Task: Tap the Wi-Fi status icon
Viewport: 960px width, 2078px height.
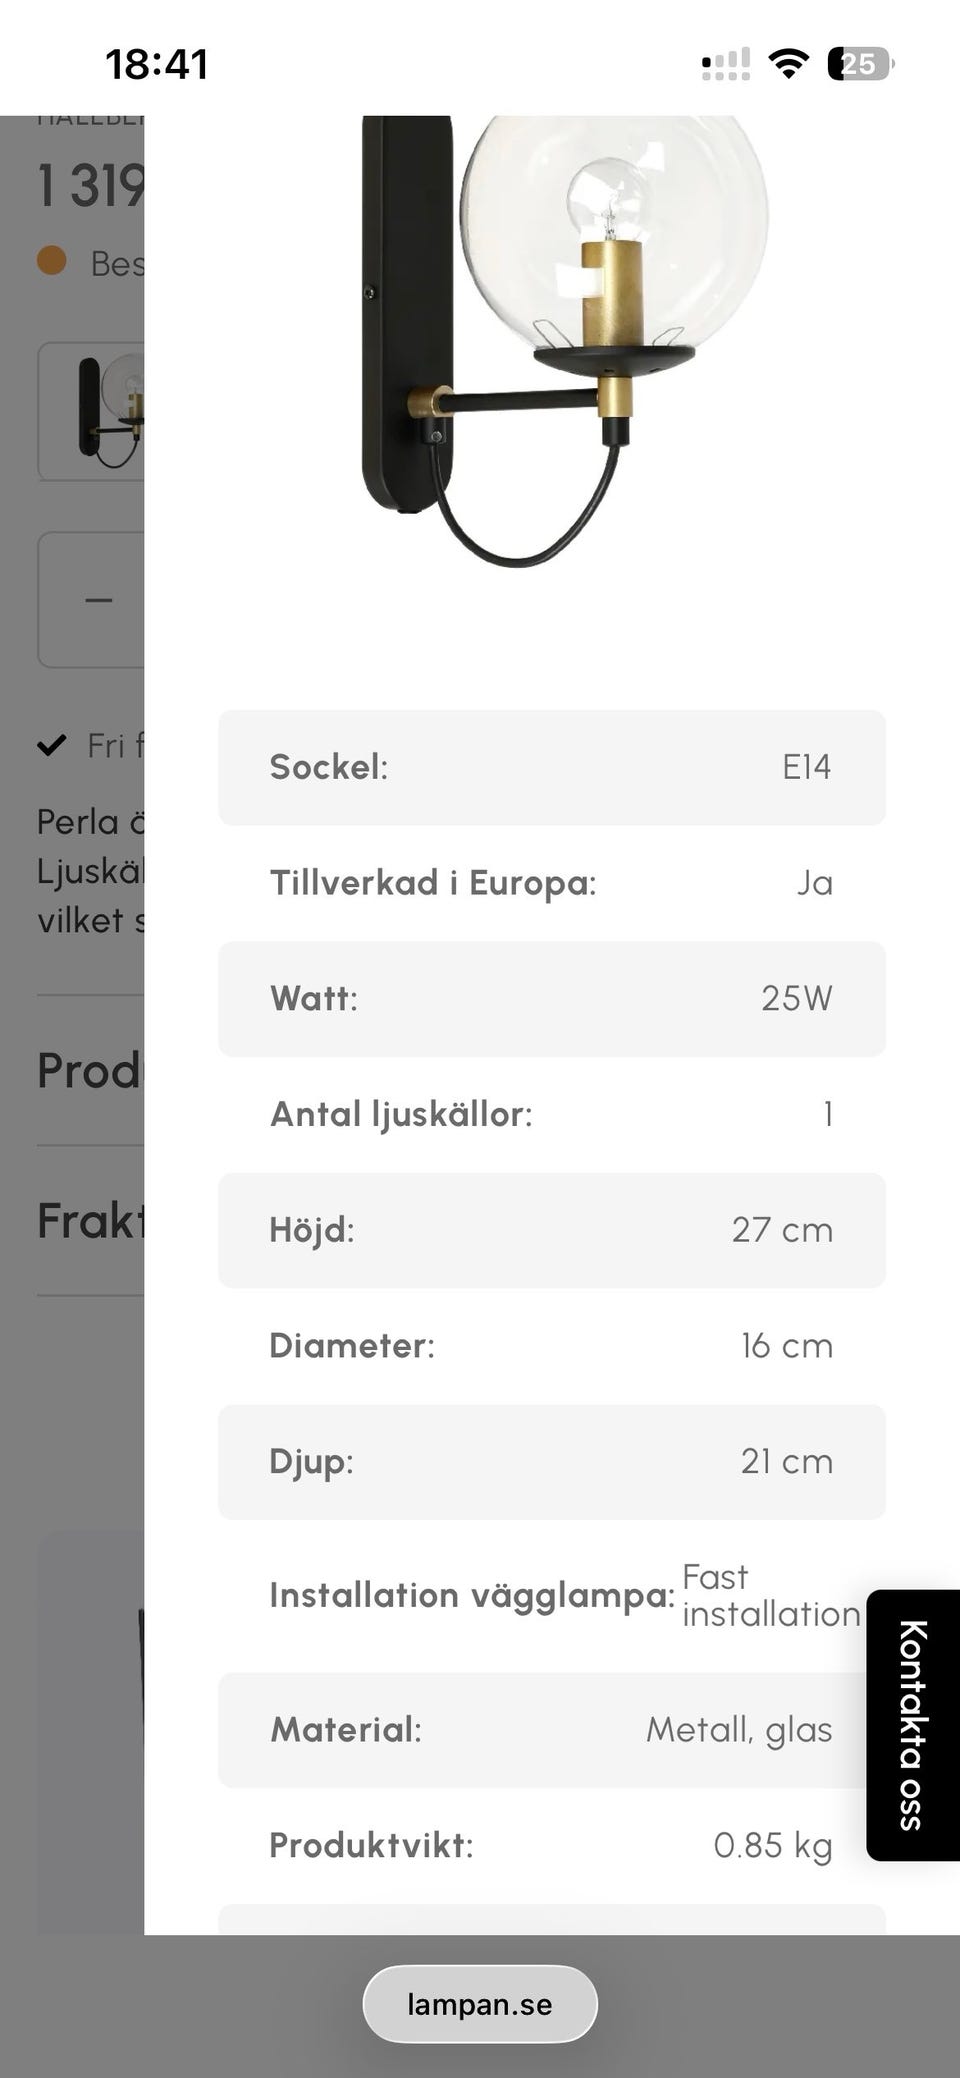Action: (x=789, y=64)
